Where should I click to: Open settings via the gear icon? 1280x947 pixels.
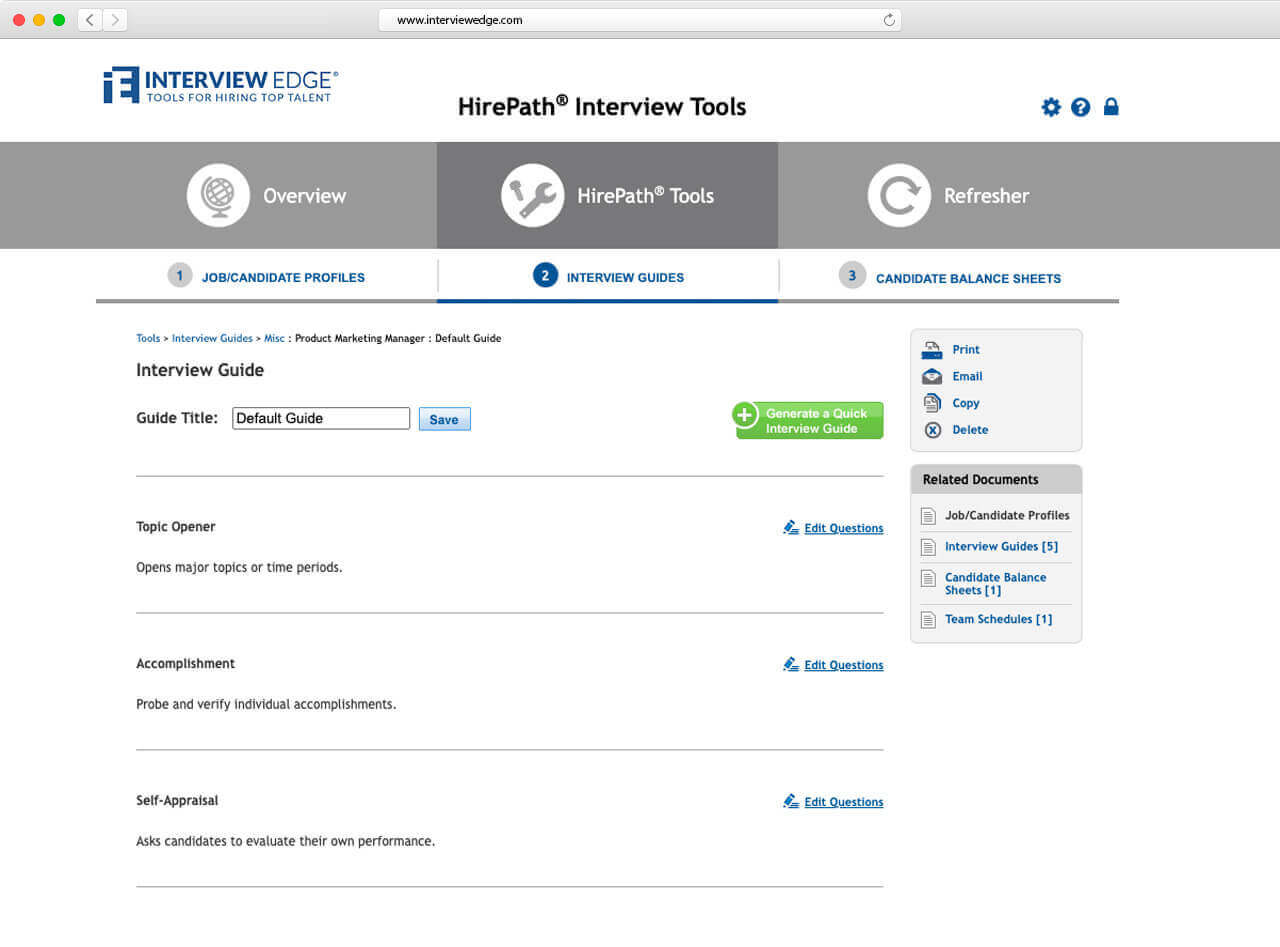pyautogui.click(x=1051, y=107)
